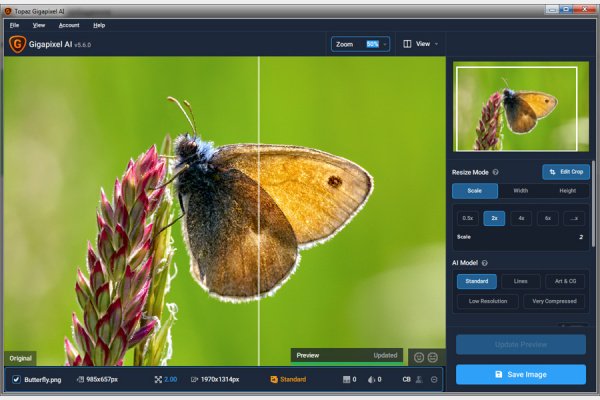The width and height of the screenshot is (600, 400).
Task: Choose the Very Compressed AI model
Action: click(x=554, y=301)
